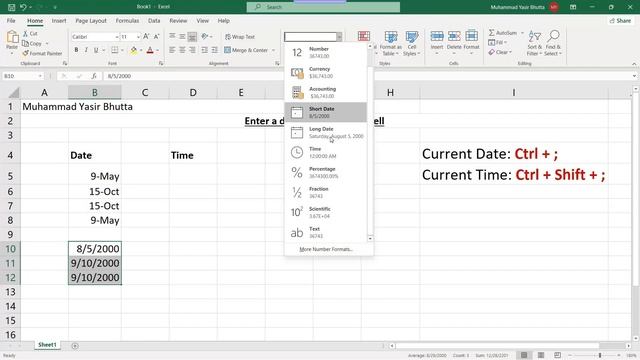Click the Number Format input box

click(310, 37)
